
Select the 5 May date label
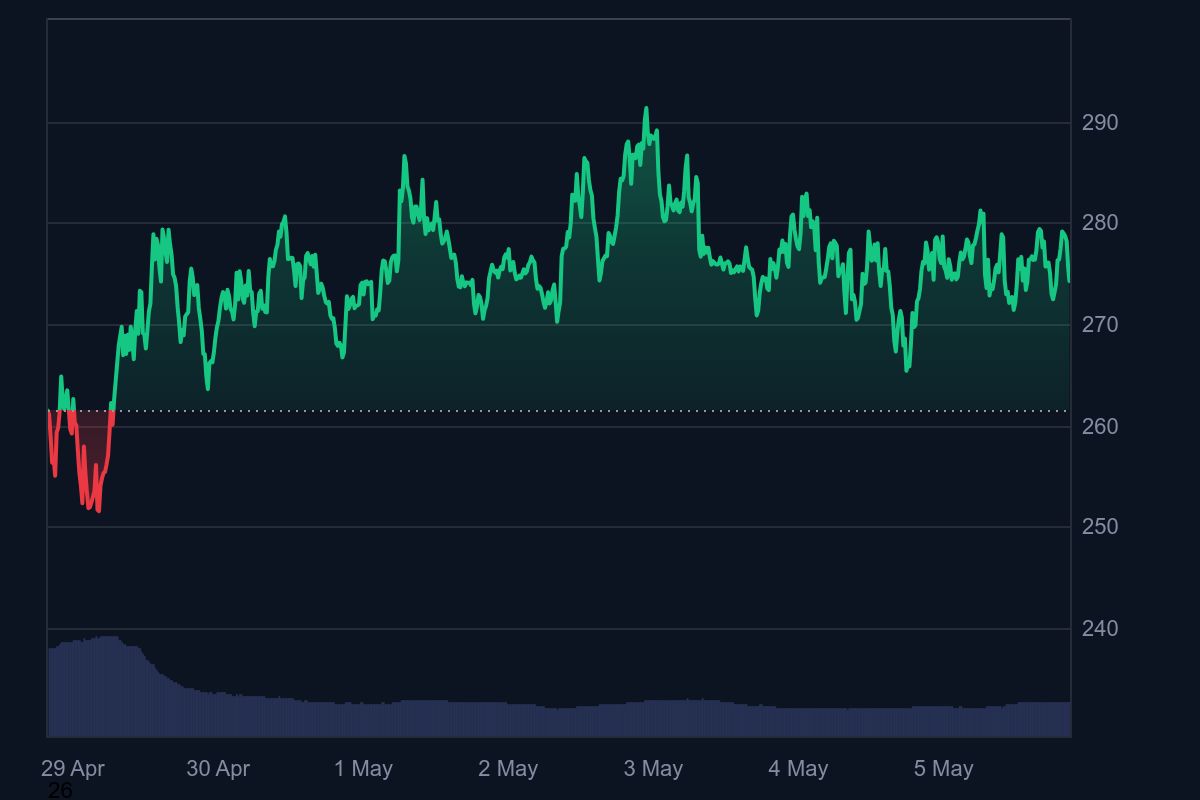pos(943,769)
